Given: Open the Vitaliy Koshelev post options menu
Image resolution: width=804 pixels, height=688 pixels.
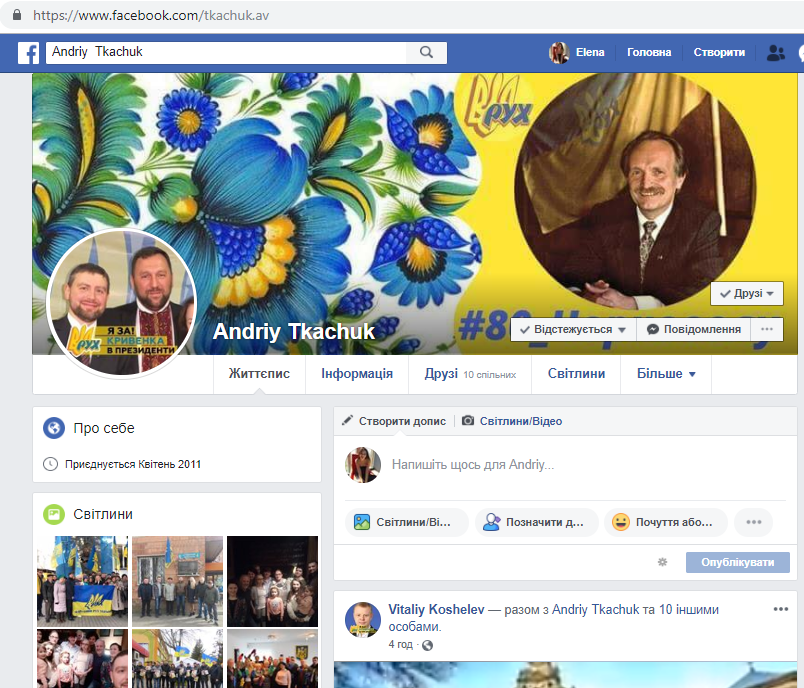Looking at the screenshot, I should (x=780, y=609).
